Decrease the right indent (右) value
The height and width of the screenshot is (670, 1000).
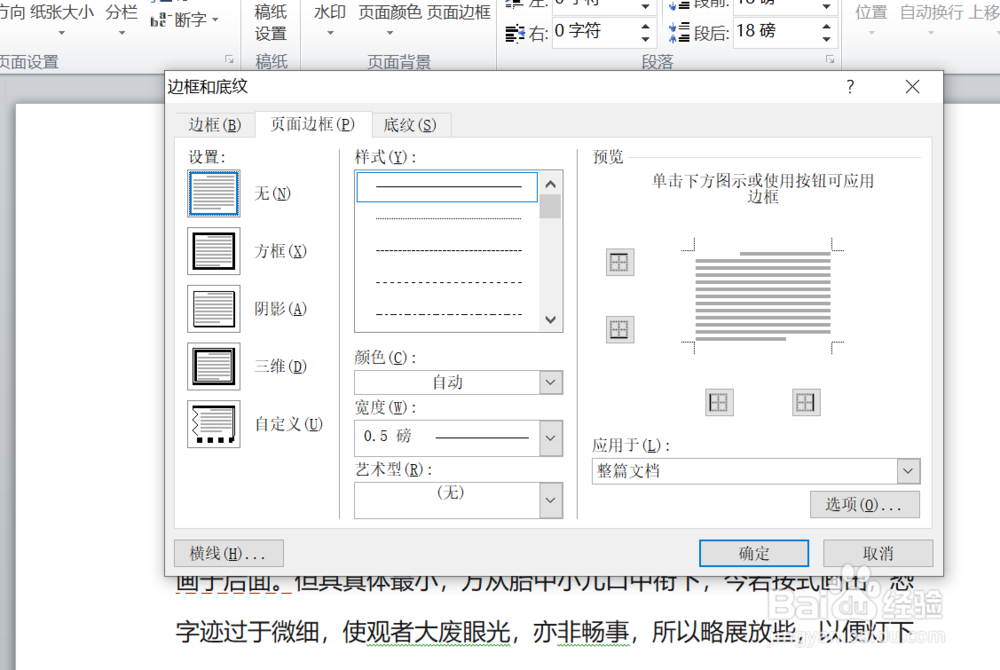pyautogui.click(x=645, y=38)
